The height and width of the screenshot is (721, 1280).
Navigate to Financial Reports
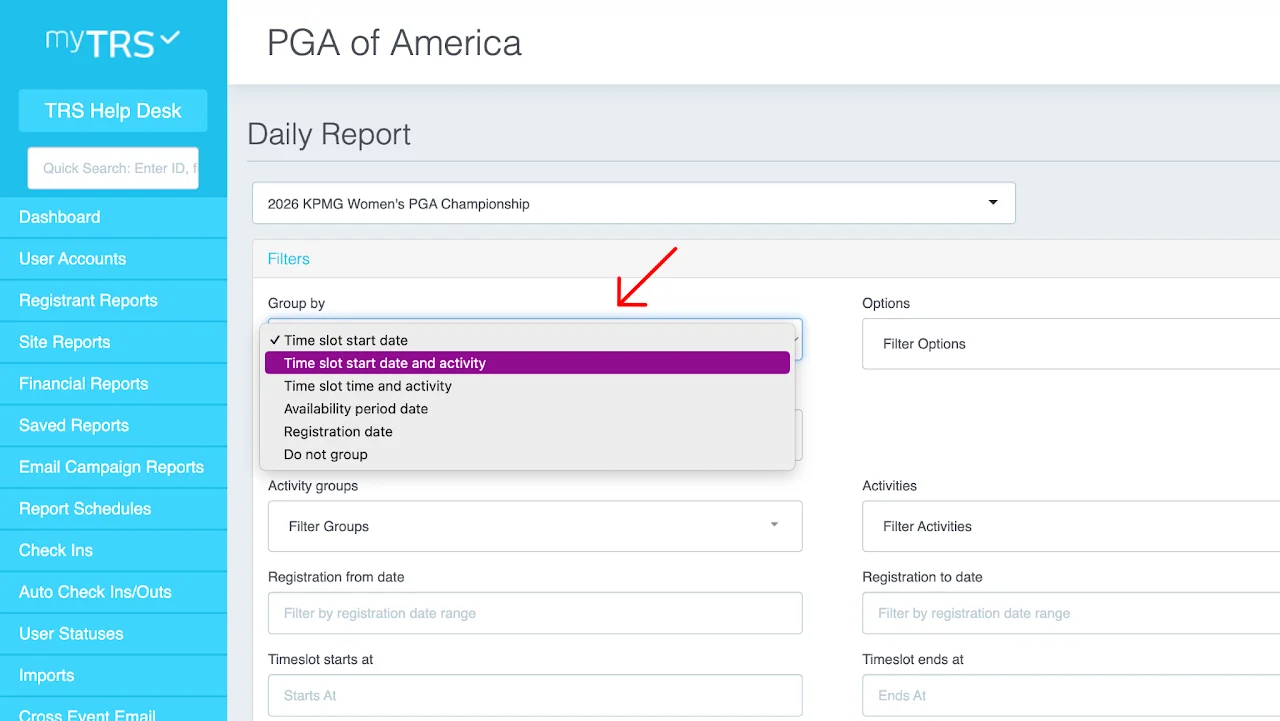point(113,384)
